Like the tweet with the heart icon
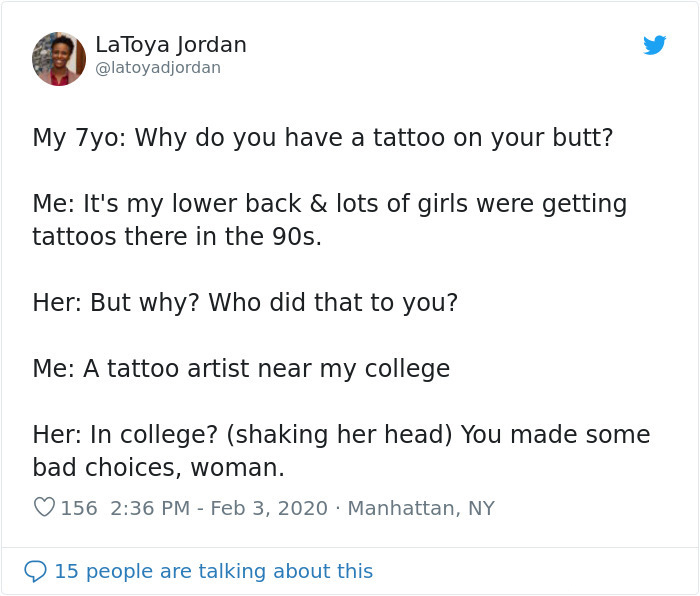 pyautogui.click(x=44, y=508)
